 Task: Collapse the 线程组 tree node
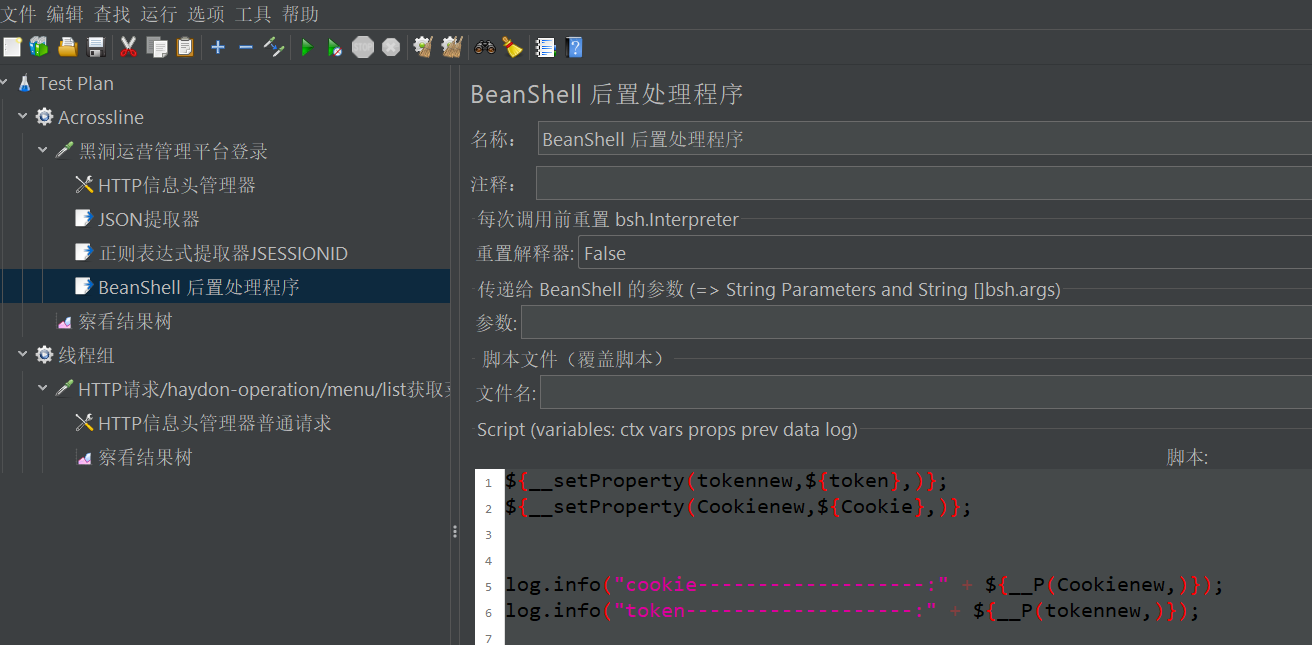tap(23, 355)
